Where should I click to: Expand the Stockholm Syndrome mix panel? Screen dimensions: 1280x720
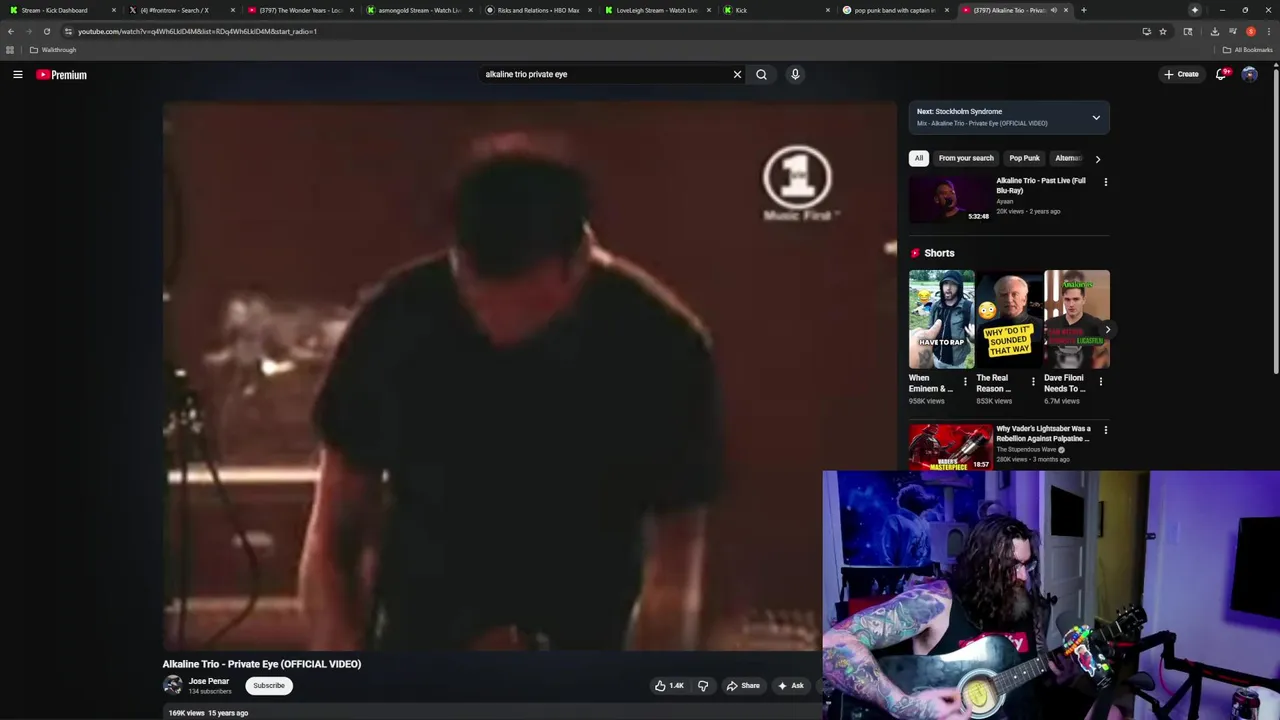click(1096, 117)
